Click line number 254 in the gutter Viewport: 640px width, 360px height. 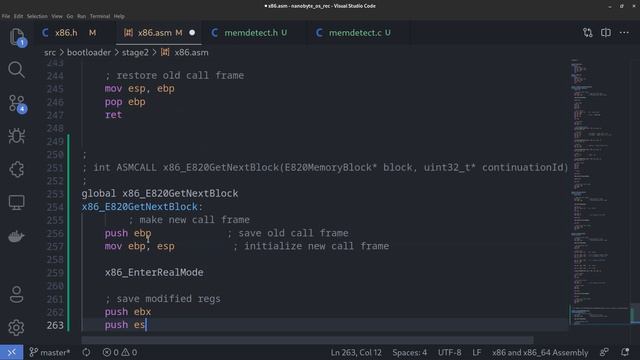[x=55, y=207]
